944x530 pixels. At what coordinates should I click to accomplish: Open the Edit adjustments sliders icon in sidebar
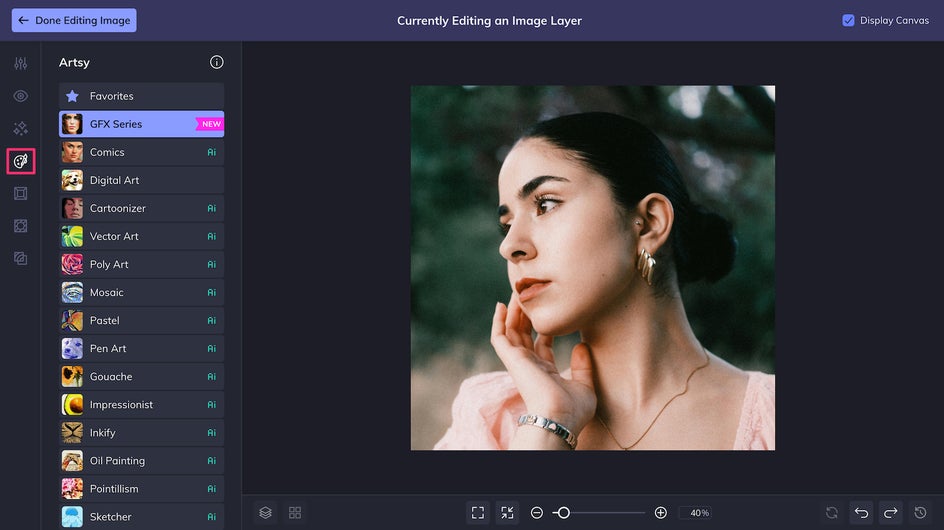tap(20, 63)
